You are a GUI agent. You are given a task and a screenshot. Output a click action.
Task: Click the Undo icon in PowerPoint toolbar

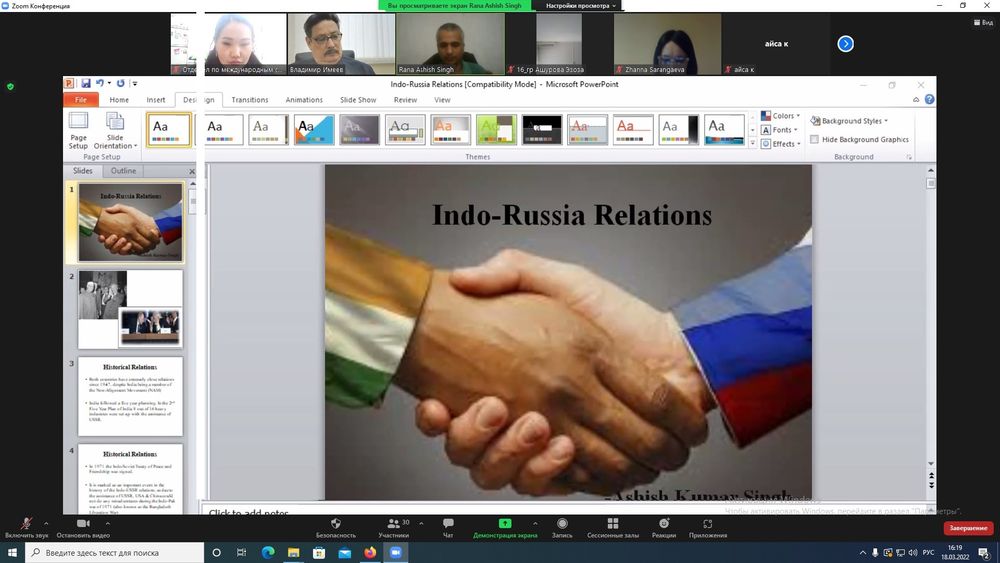coord(99,84)
